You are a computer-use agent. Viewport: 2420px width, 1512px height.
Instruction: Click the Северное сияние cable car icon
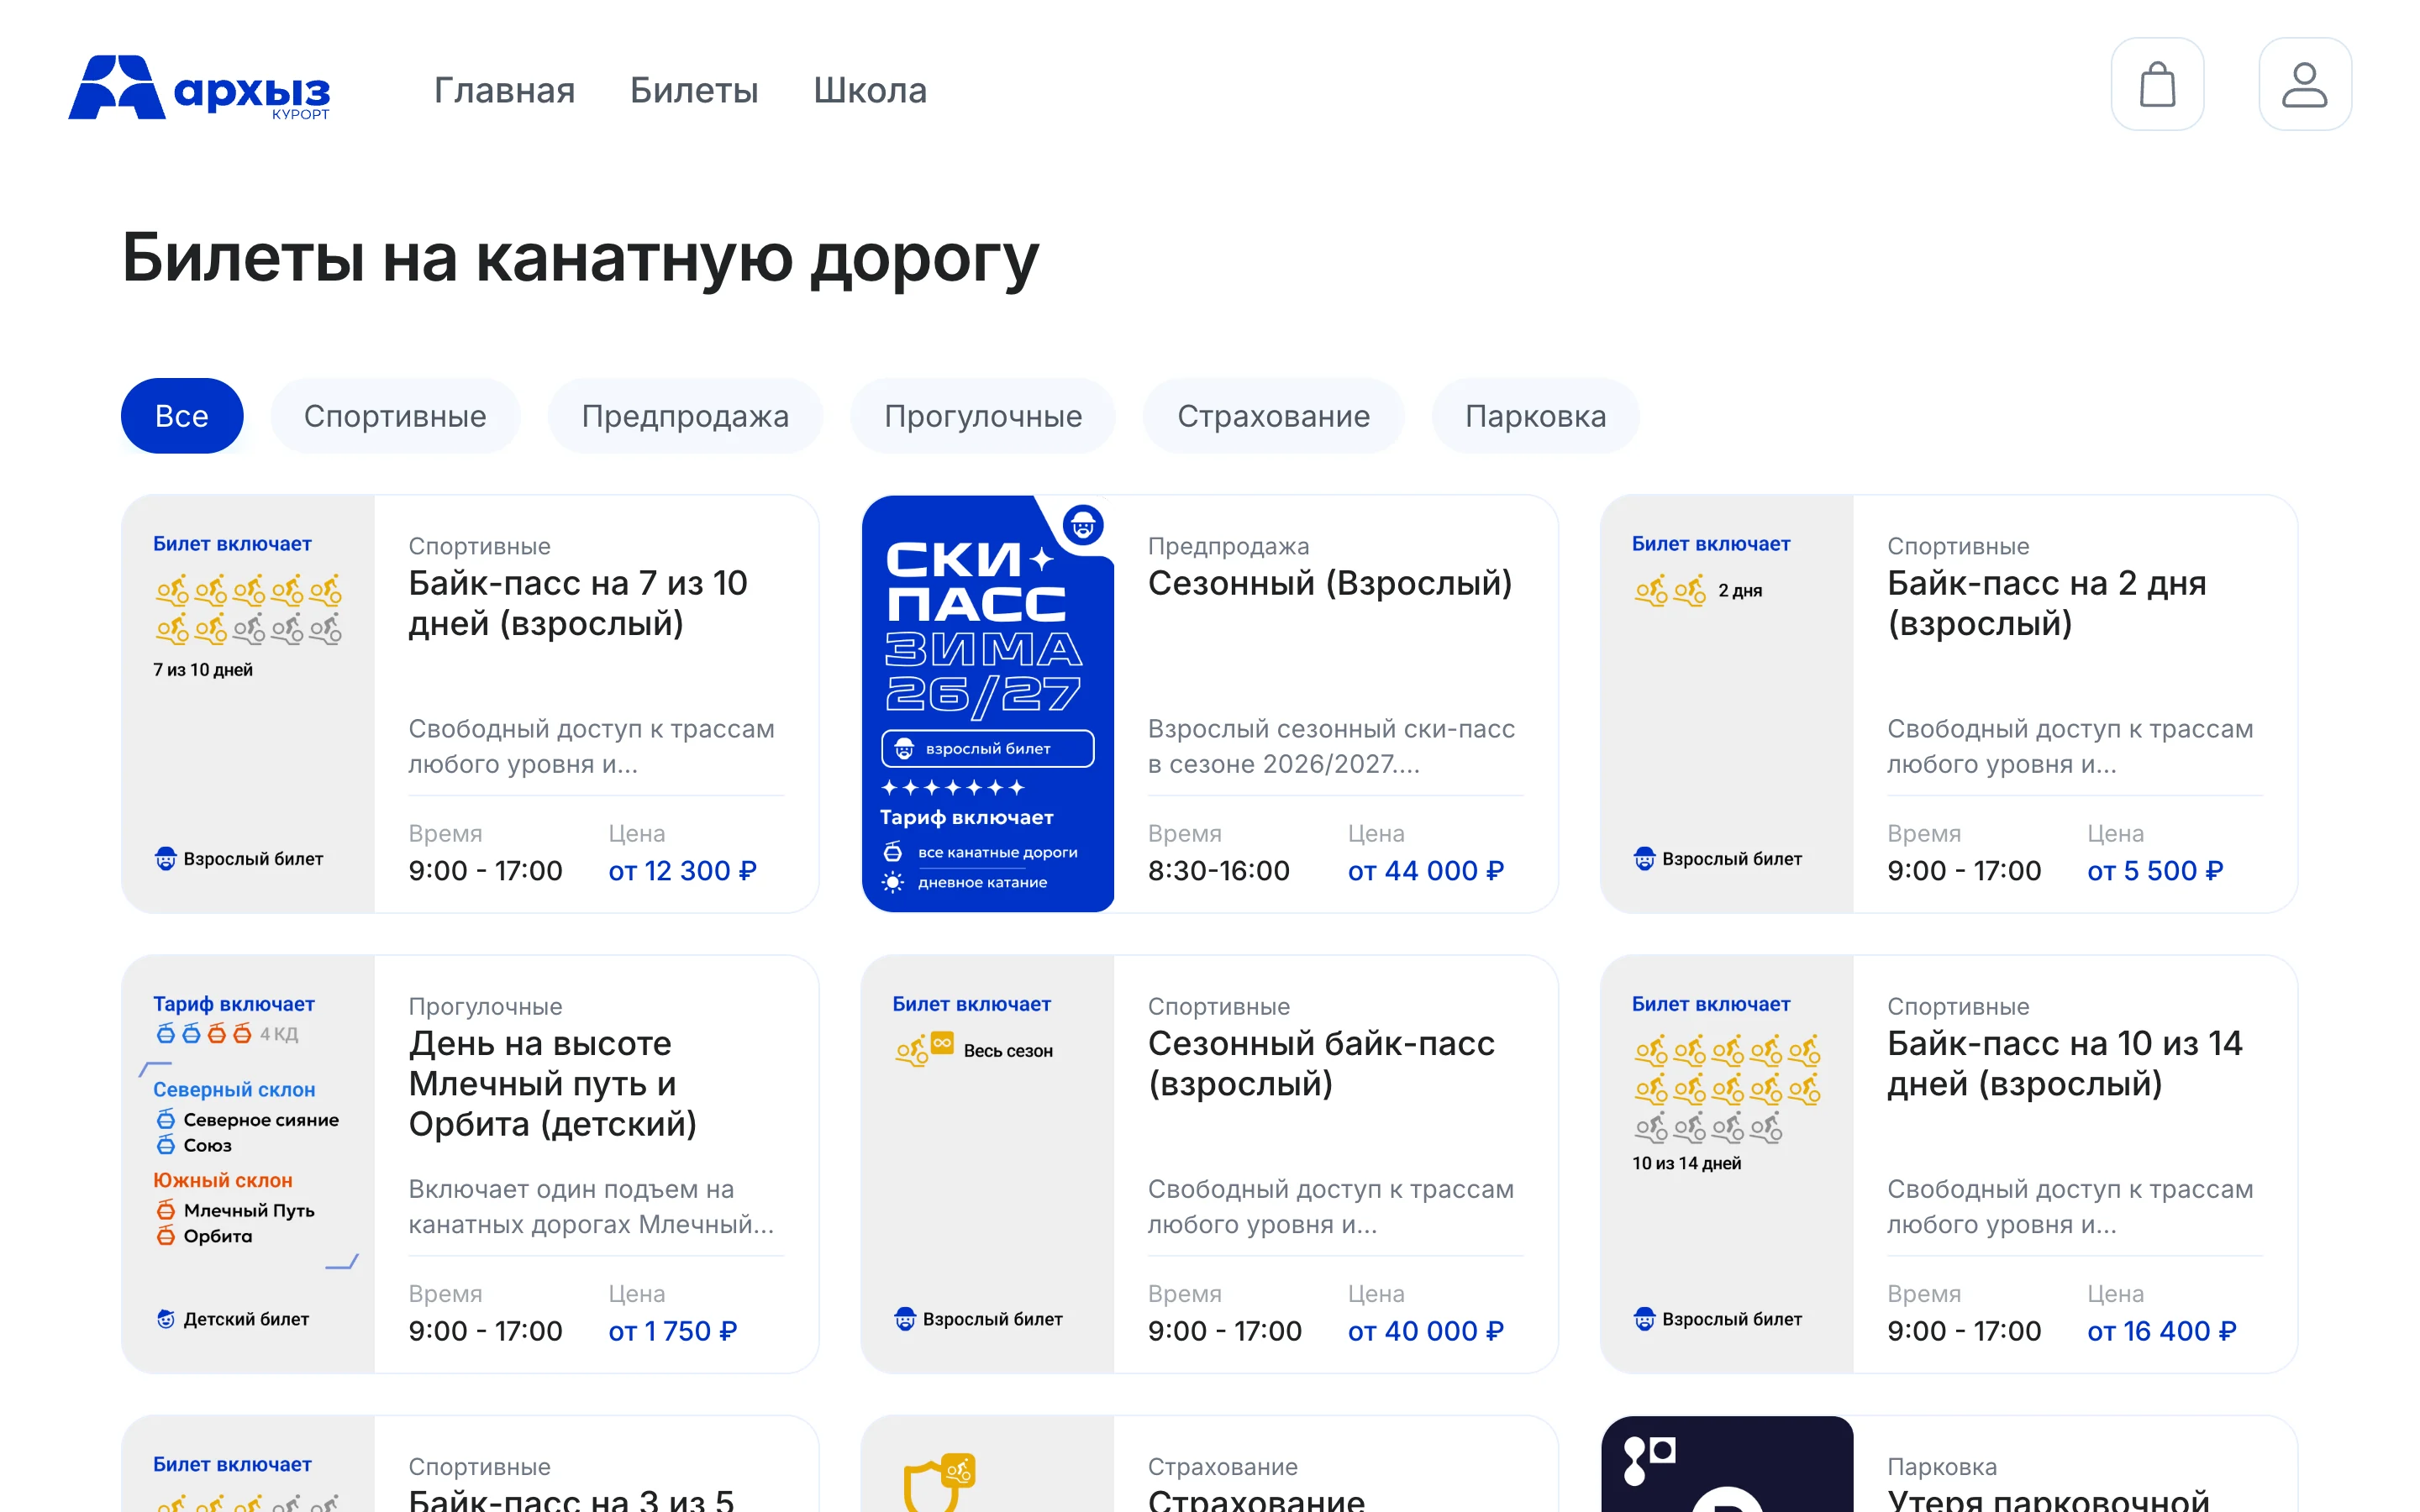click(166, 1120)
